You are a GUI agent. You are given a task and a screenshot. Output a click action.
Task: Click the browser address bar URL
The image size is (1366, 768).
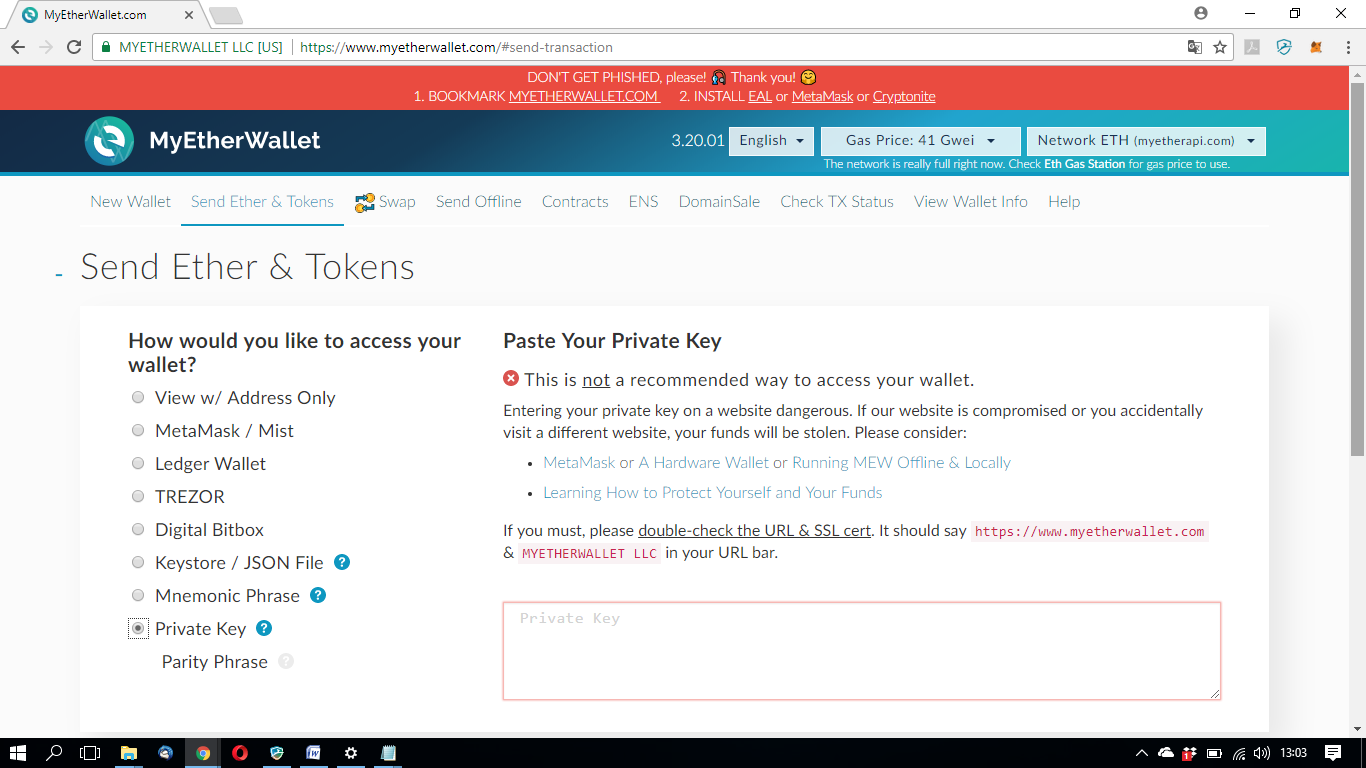(x=456, y=47)
